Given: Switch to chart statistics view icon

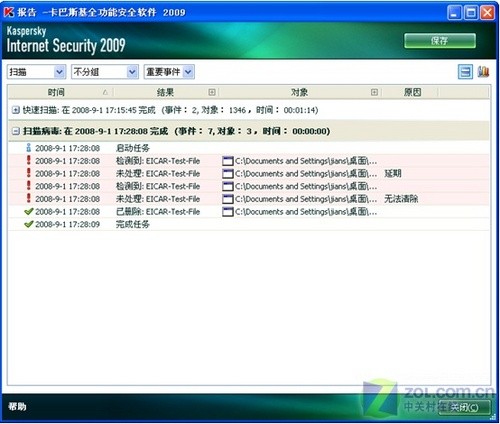Looking at the screenshot, I should click(483, 71).
